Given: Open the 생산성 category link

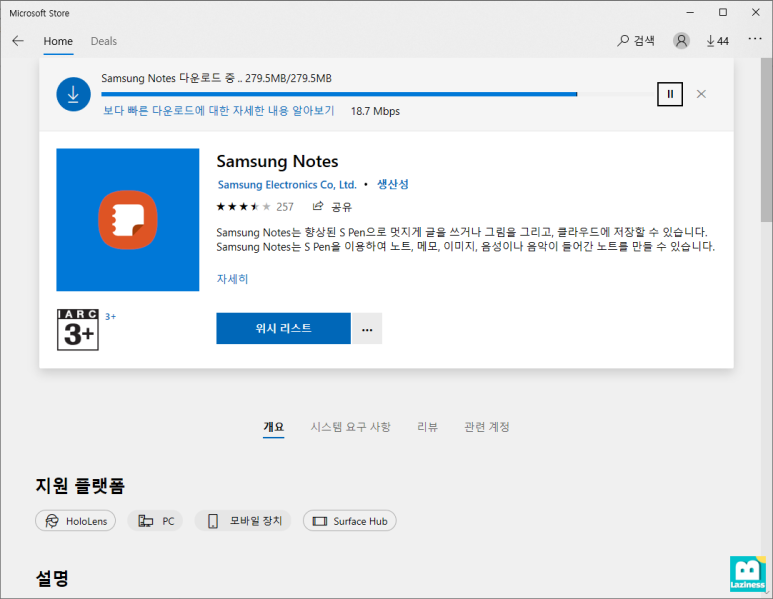Looking at the screenshot, I should 393,184.
